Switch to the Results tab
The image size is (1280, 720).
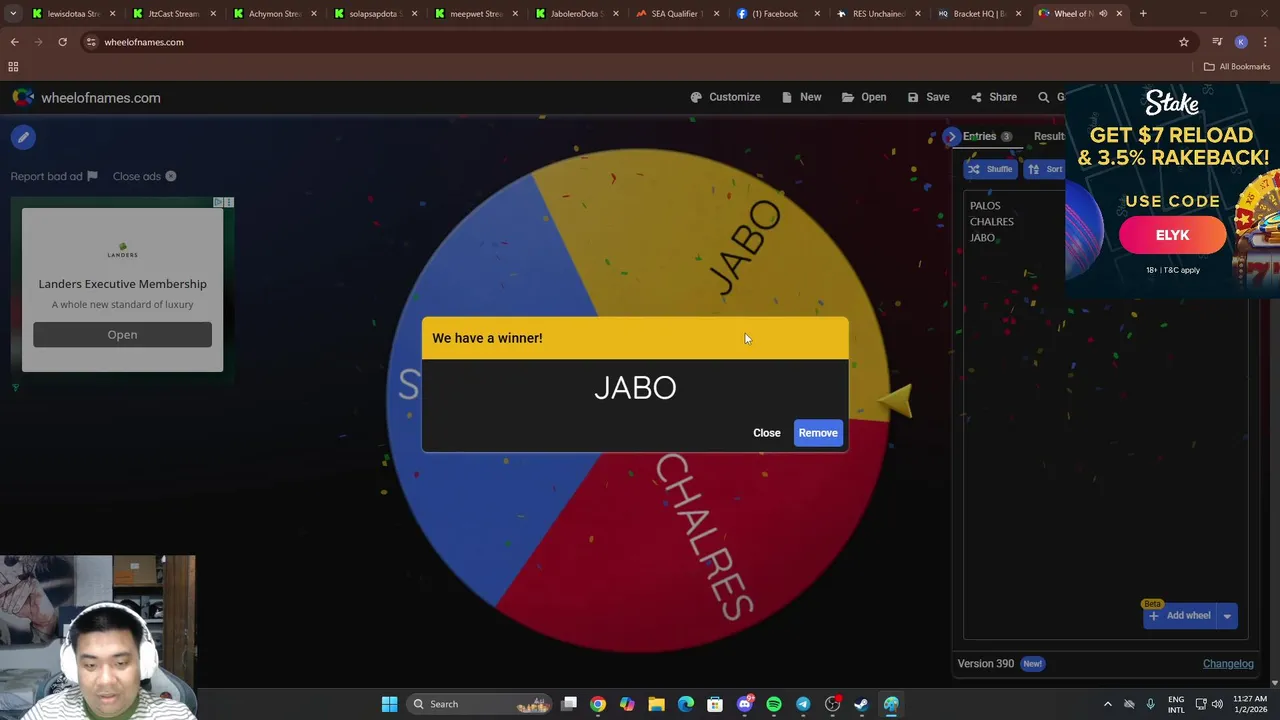(1049, 137)
